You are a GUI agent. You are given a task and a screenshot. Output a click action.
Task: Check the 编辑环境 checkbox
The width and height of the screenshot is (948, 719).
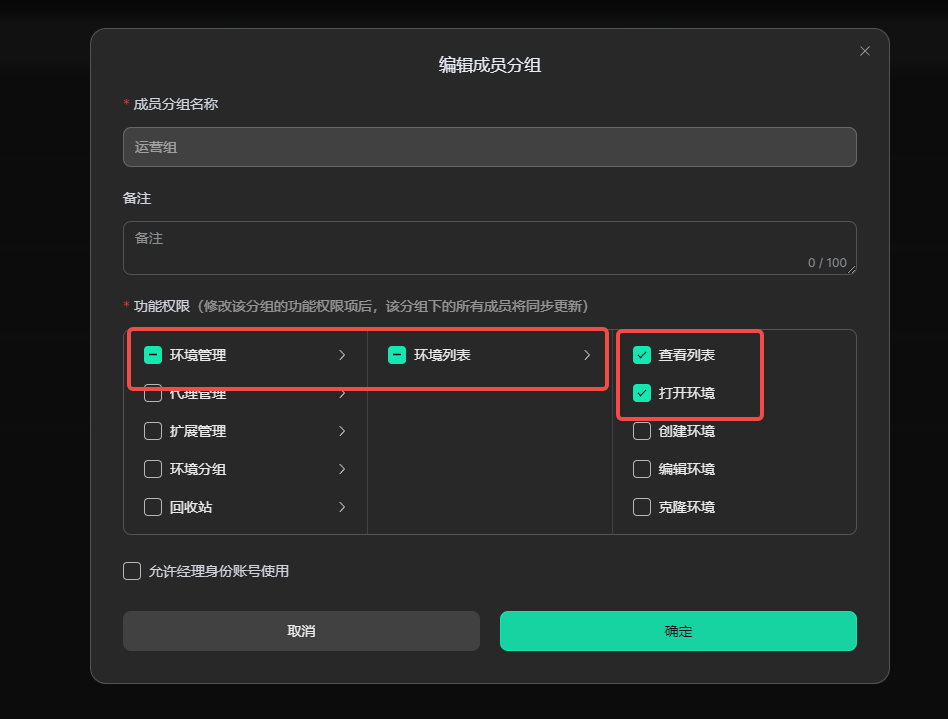click(642, 469)
